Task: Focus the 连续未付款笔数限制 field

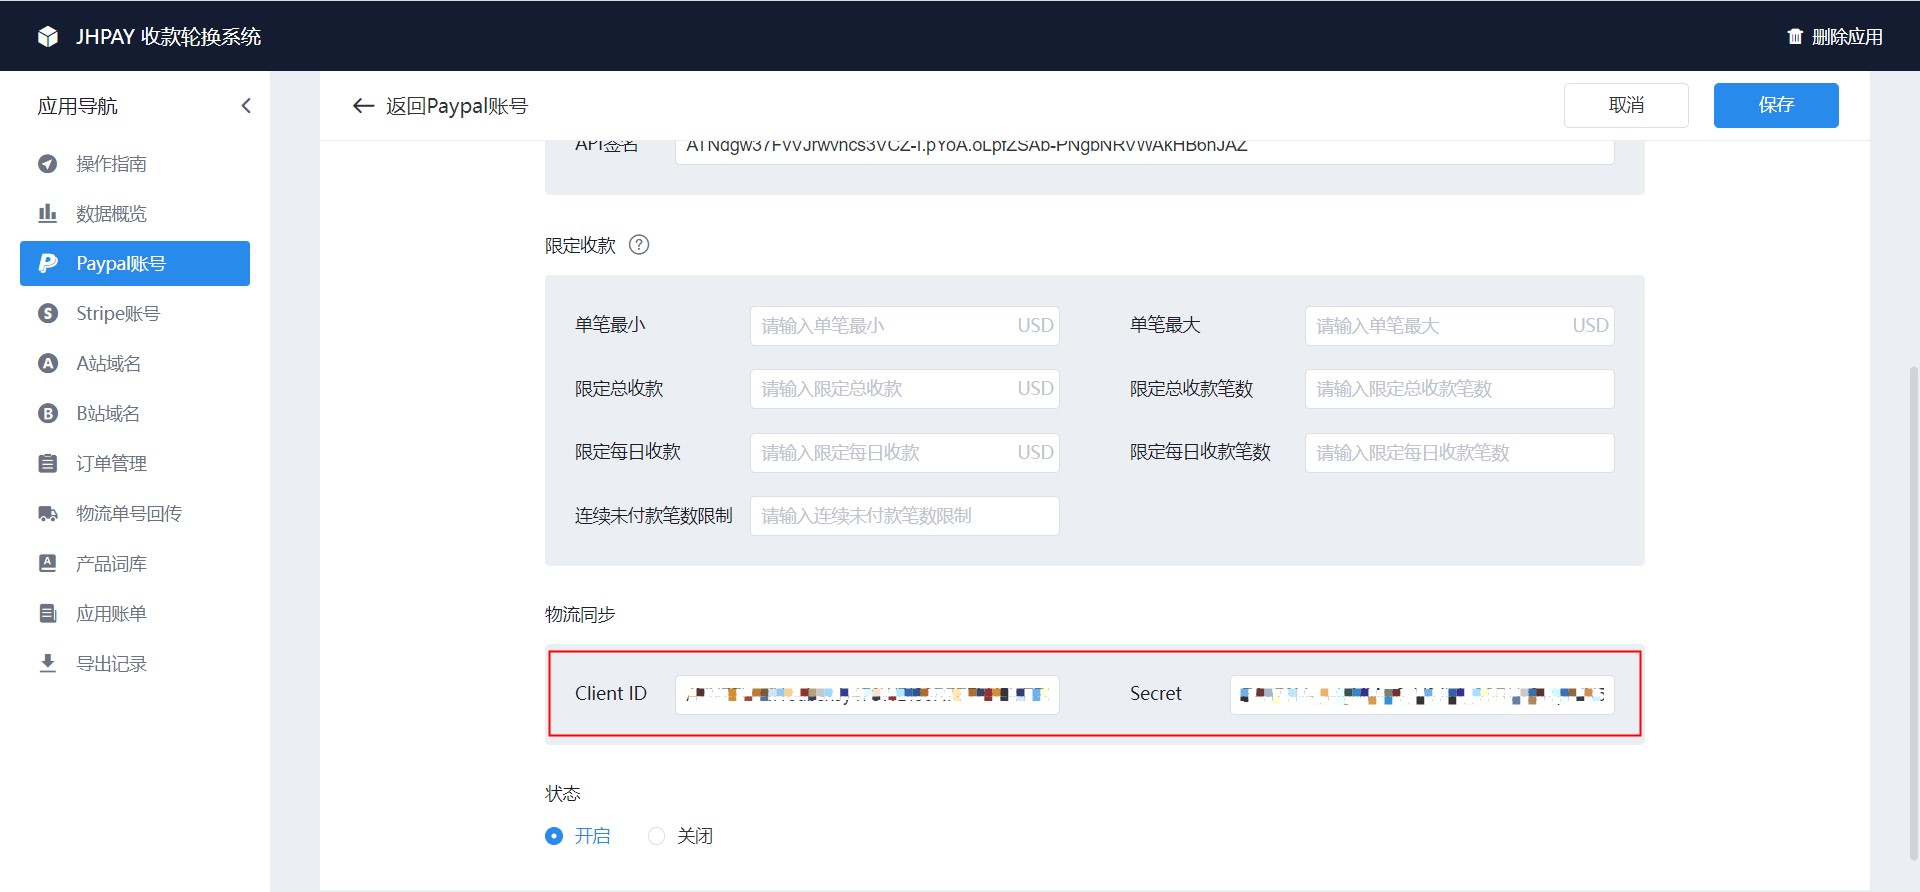Action: click(904, 516)
